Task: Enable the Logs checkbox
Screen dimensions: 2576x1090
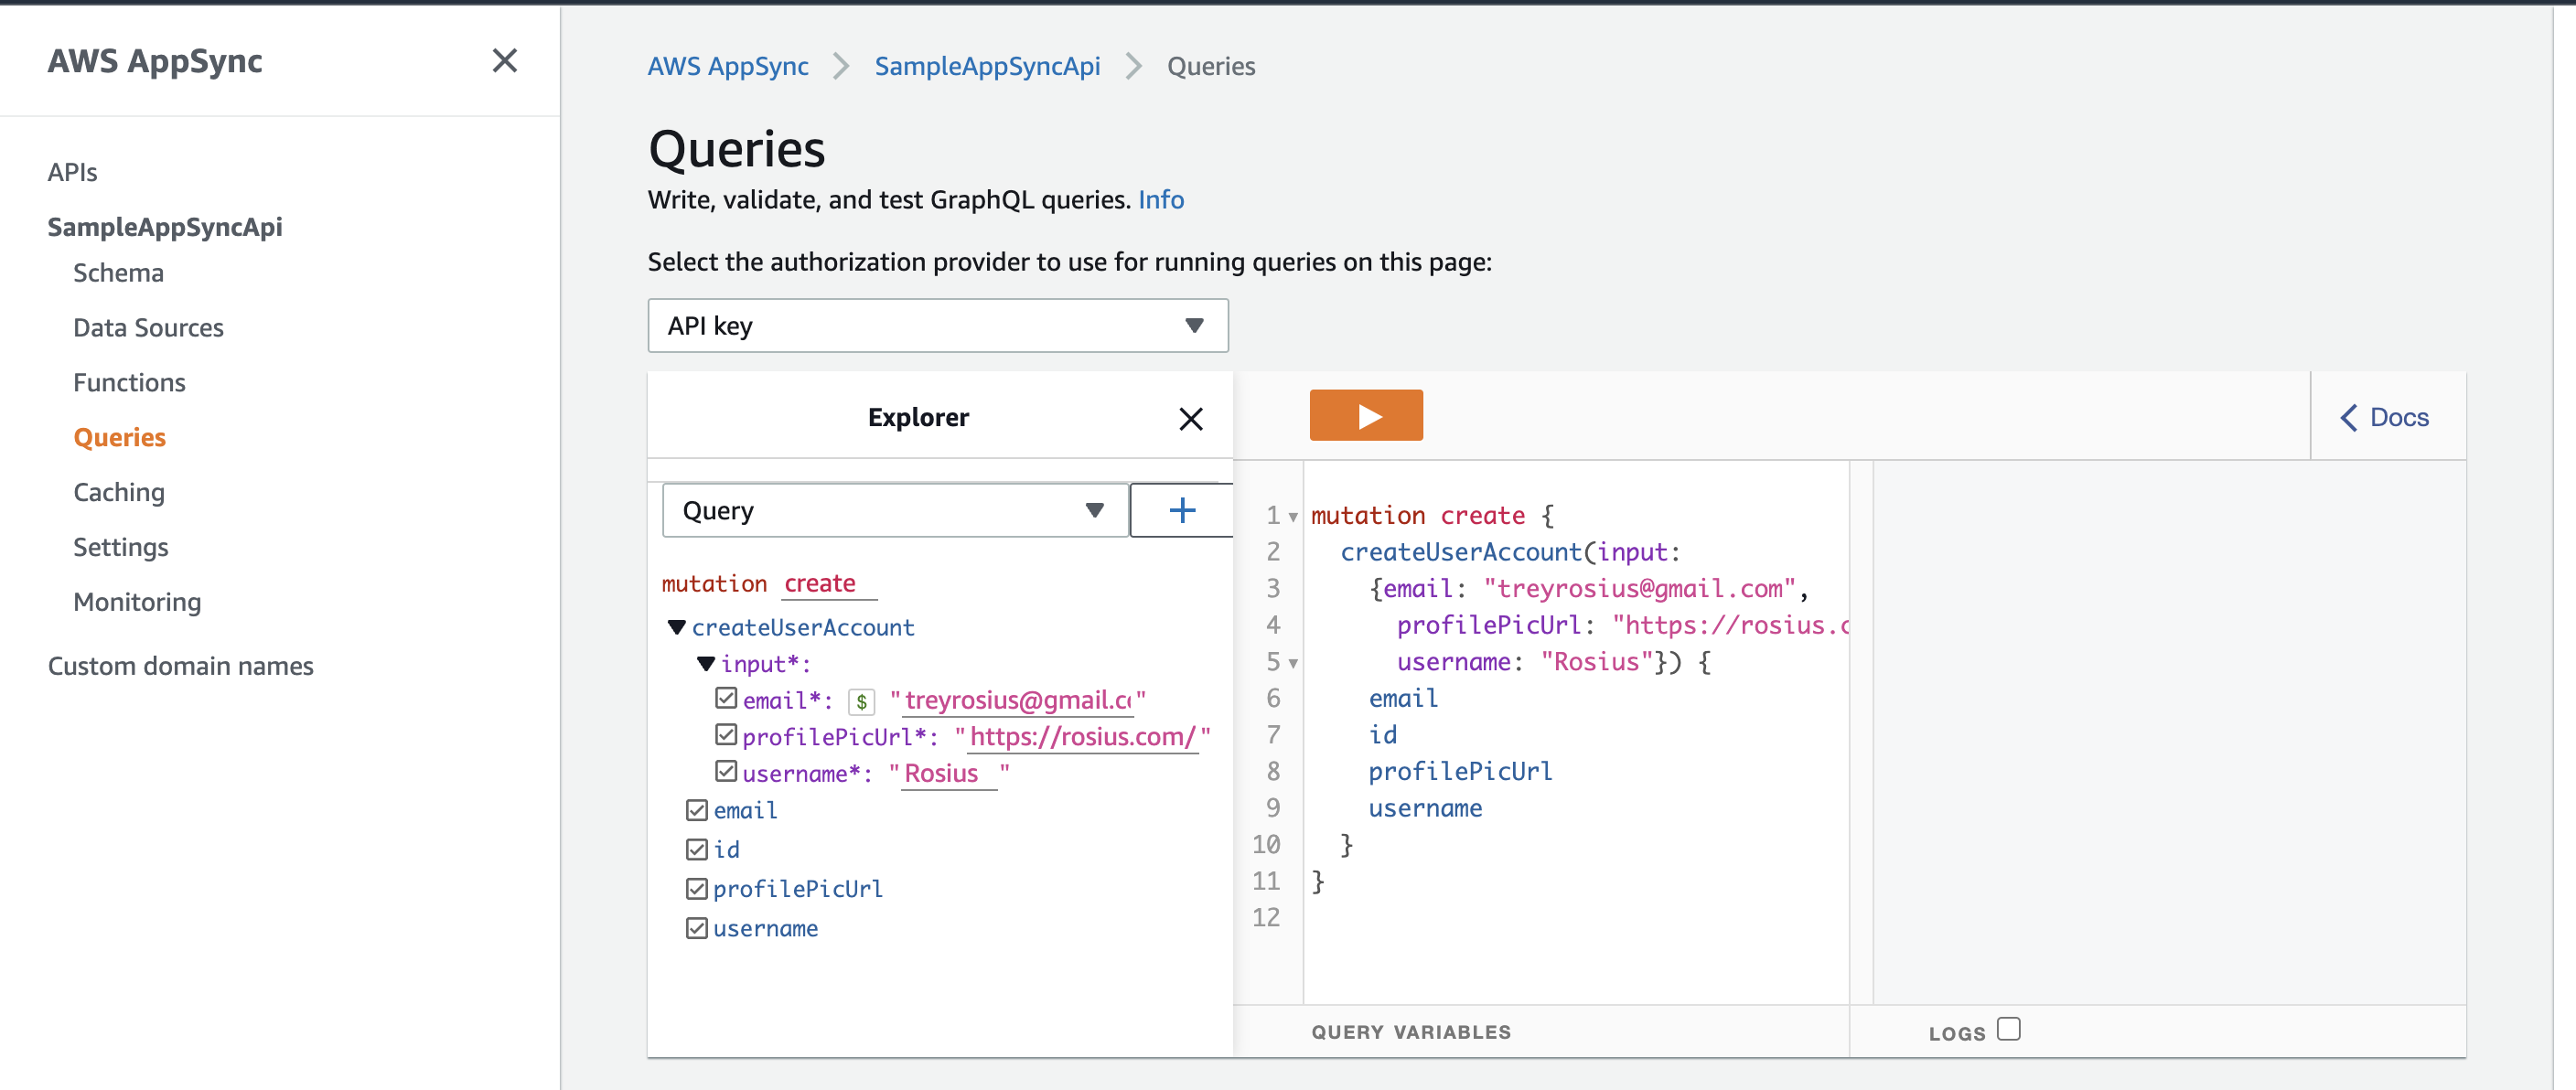Action: point(2008,1029)
